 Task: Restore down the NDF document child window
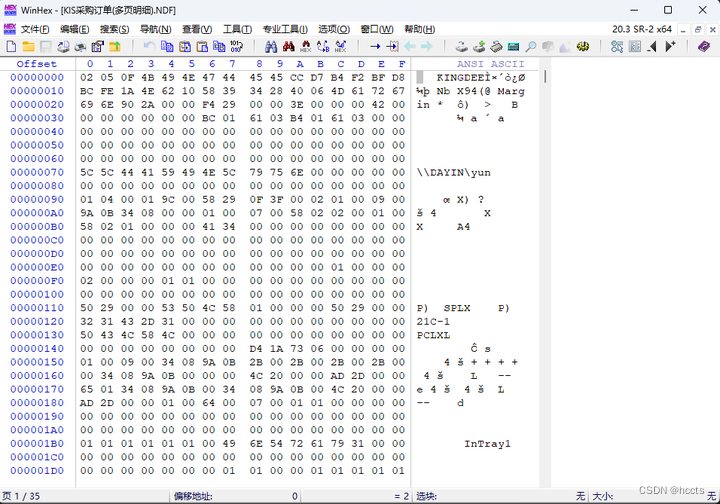coord(698,30)
